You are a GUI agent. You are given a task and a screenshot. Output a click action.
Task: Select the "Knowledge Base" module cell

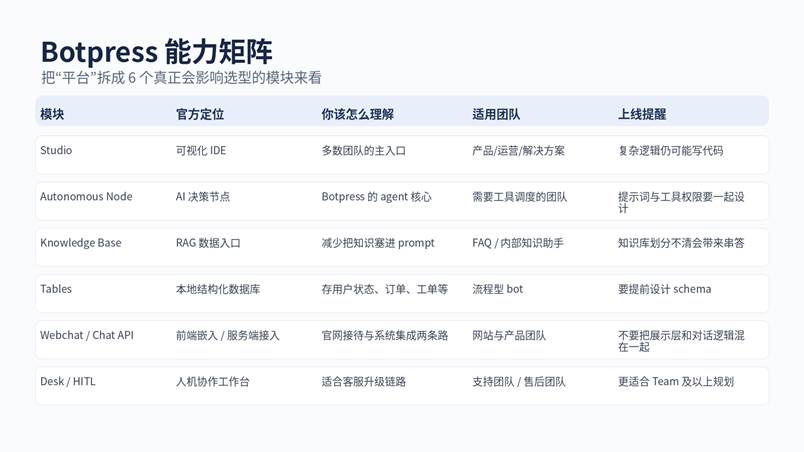click(80, 243)
